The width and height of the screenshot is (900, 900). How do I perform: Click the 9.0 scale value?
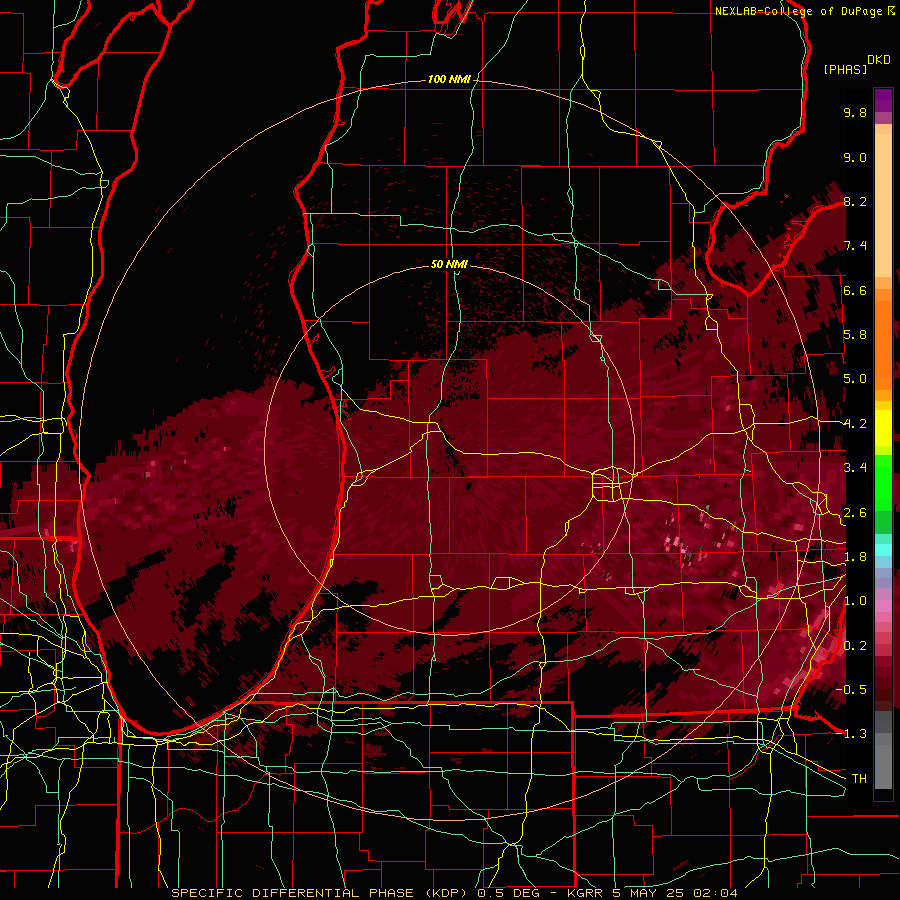pyautogui.click(x=855, y=157)
